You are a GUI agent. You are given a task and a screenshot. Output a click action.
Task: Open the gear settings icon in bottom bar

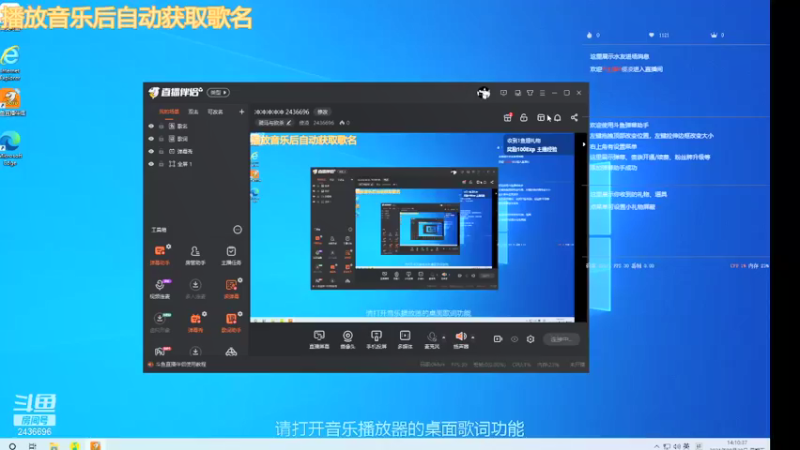(531, 339)
